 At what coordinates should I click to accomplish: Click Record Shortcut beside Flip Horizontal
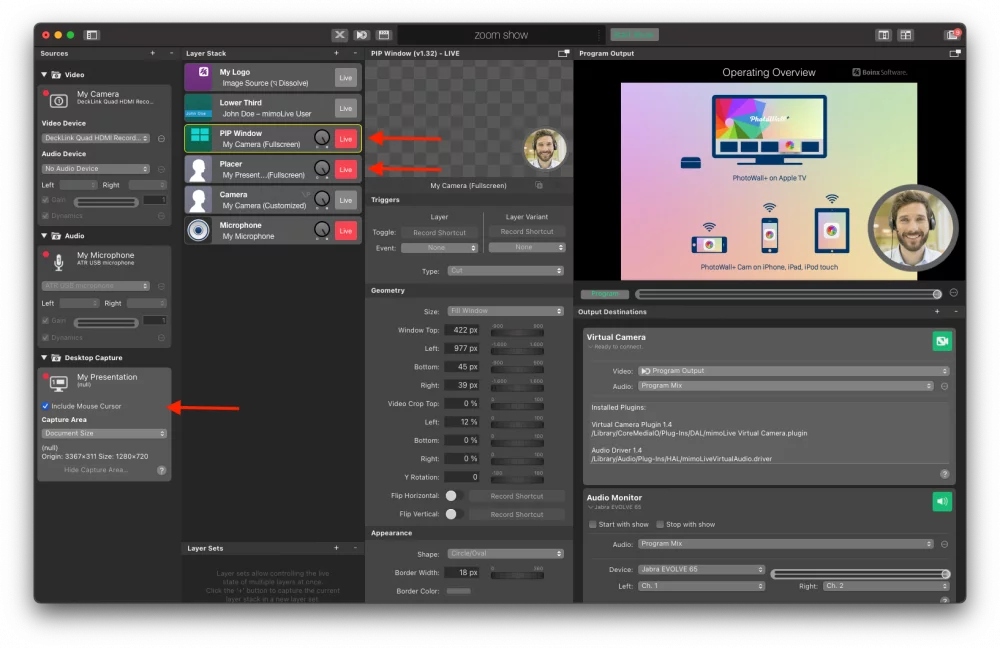click(x=517, y=496)
